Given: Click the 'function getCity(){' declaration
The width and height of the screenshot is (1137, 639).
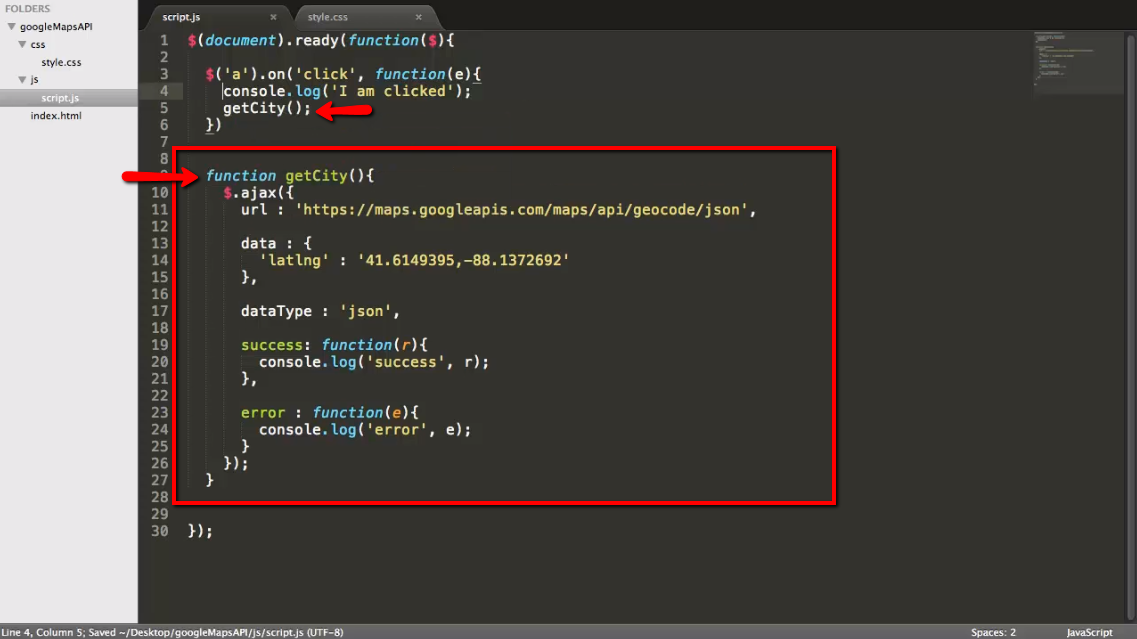Looking at the screenshot, I should (290, 176).
